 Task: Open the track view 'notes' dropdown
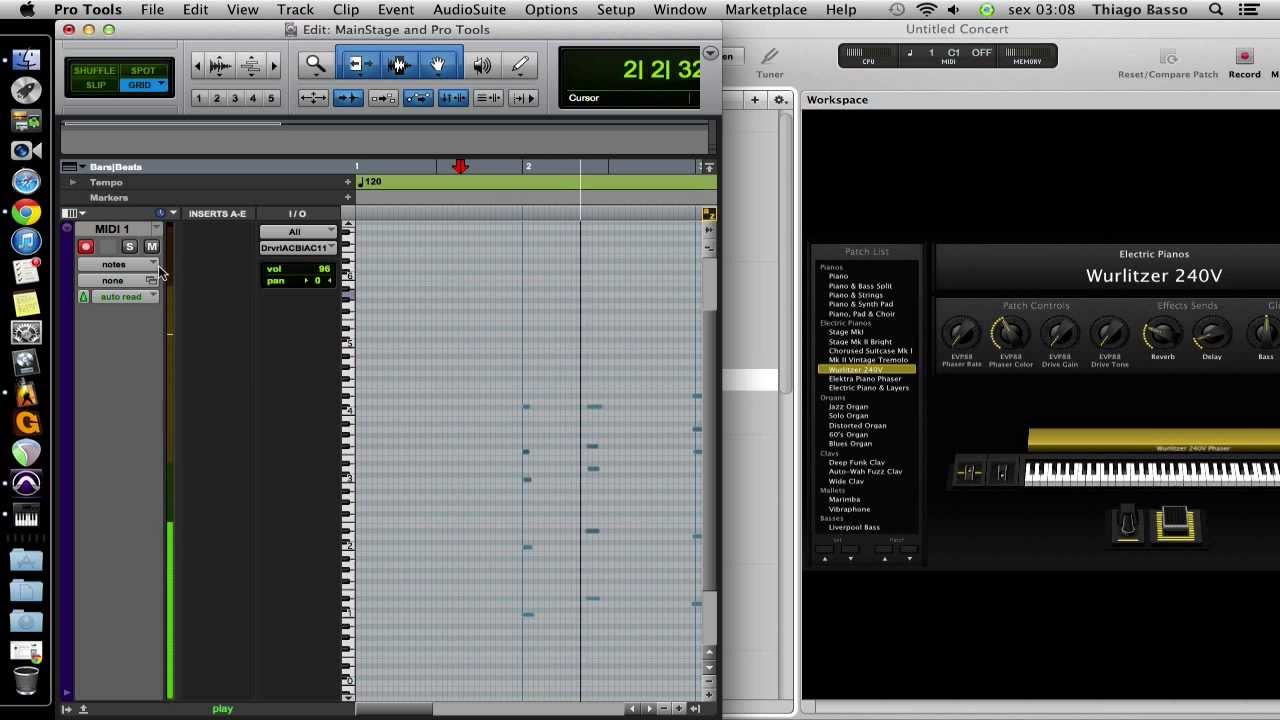[118, 265]
